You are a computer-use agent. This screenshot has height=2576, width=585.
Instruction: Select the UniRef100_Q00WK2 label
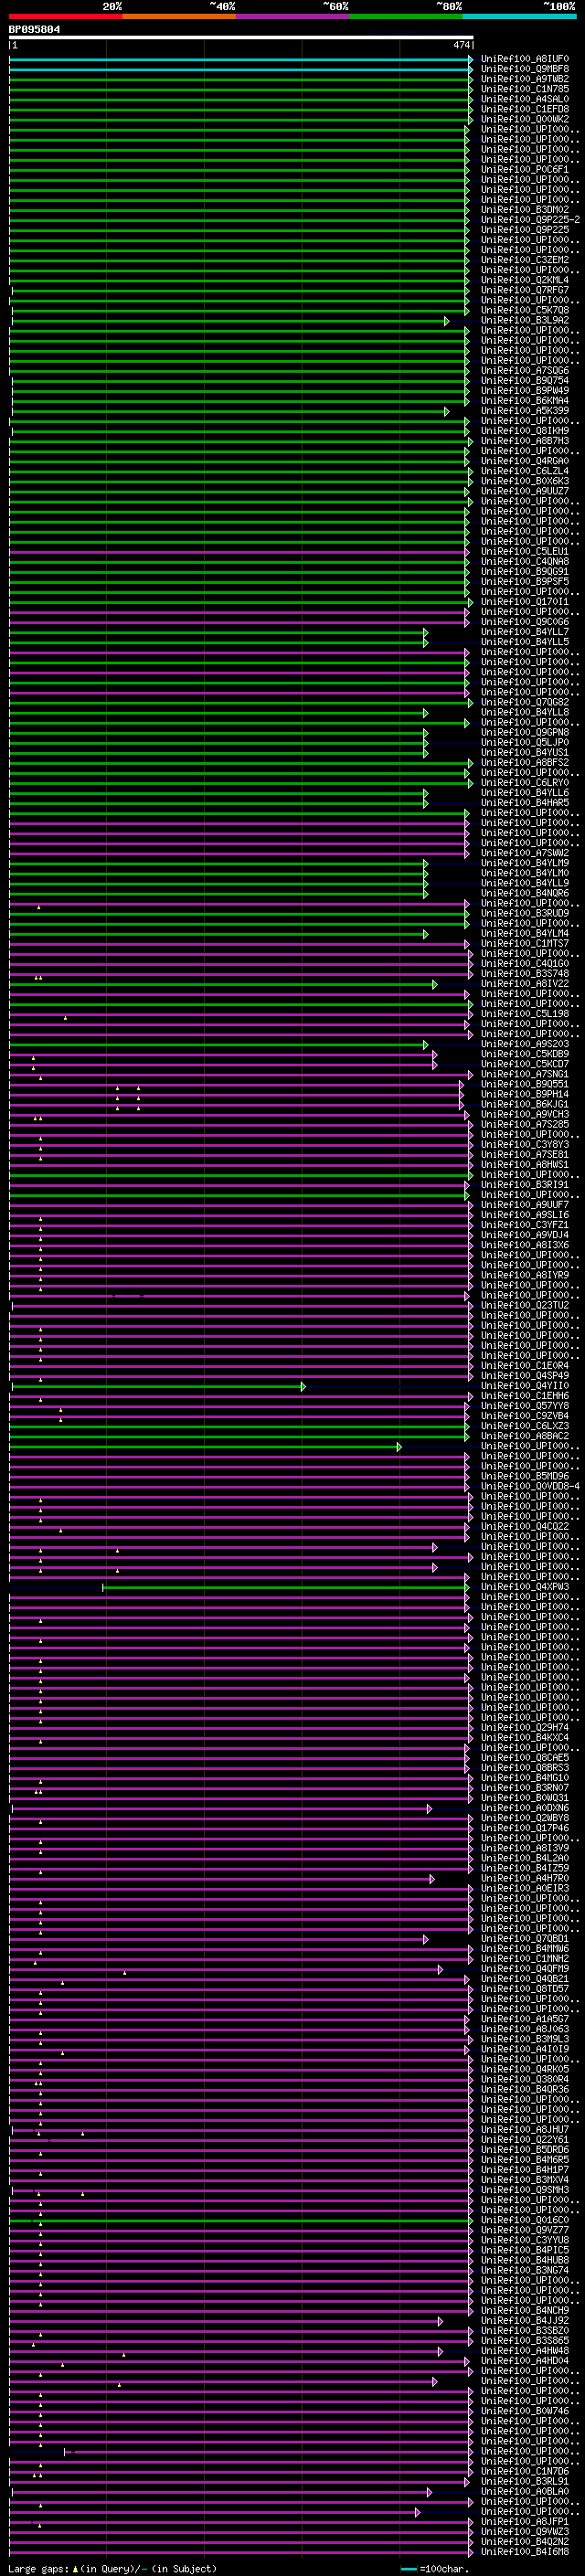click(x=524, y=119)
